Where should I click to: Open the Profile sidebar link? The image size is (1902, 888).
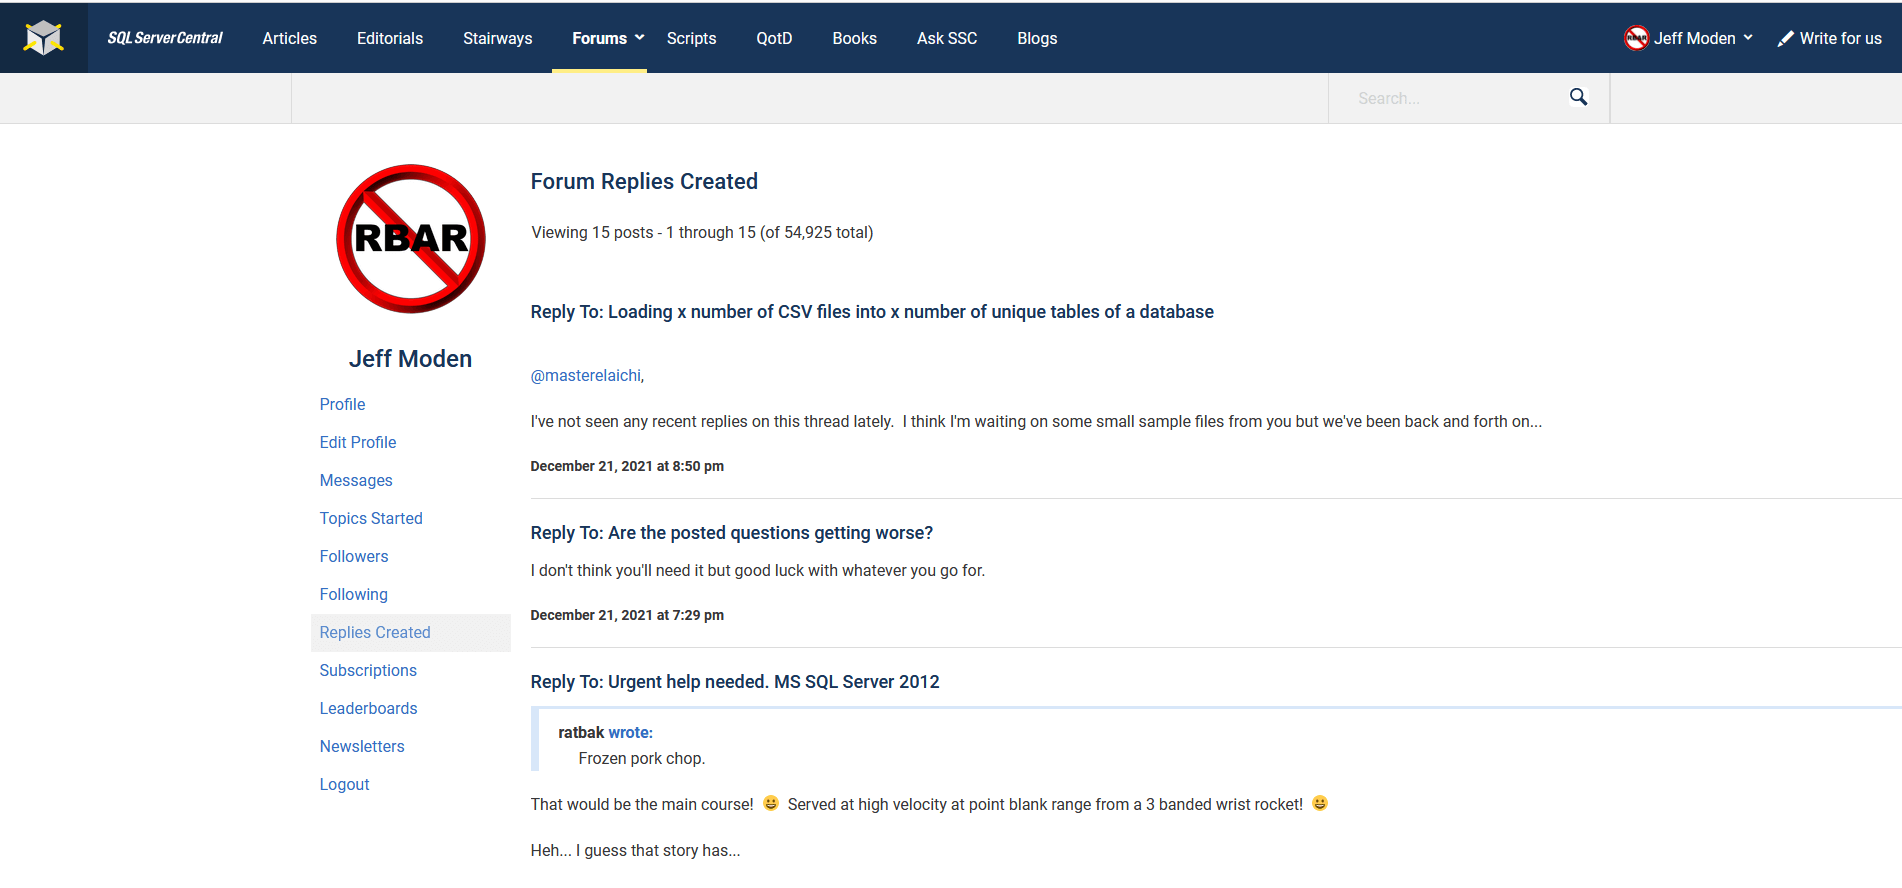[343, 404]
